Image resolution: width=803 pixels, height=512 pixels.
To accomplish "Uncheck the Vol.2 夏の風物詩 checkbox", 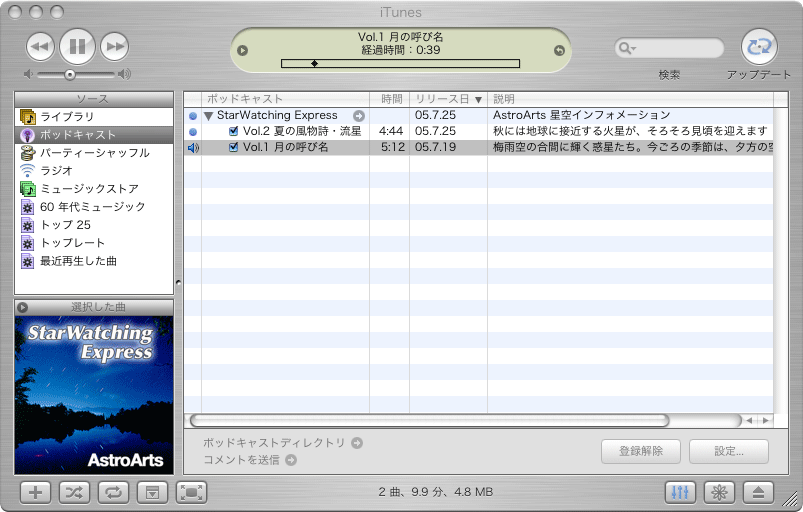I will click(234, 131).
